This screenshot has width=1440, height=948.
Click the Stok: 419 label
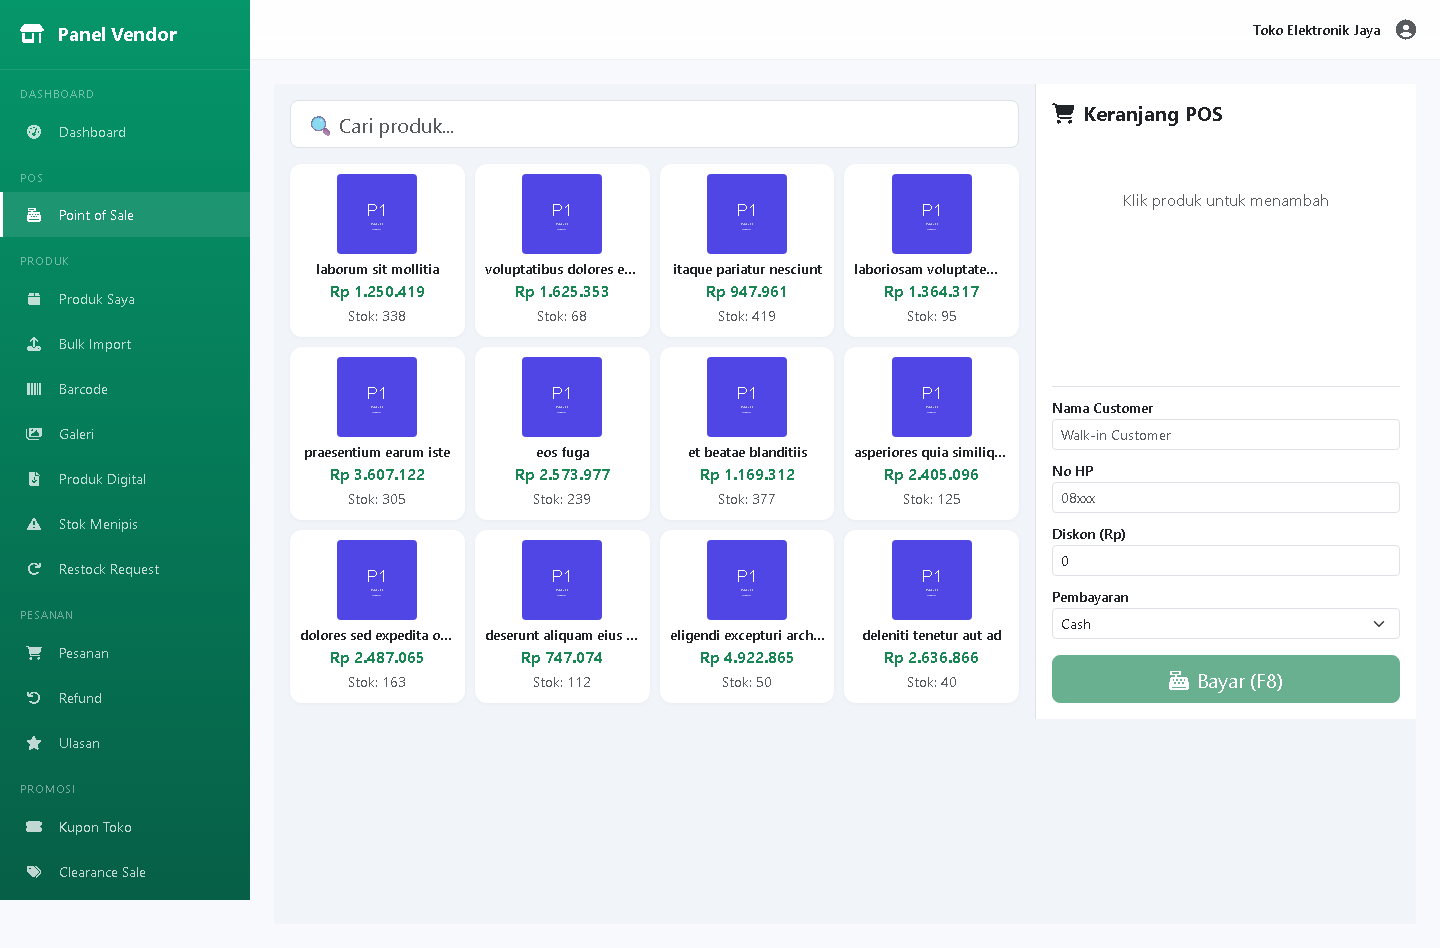[x=747, y=316]
